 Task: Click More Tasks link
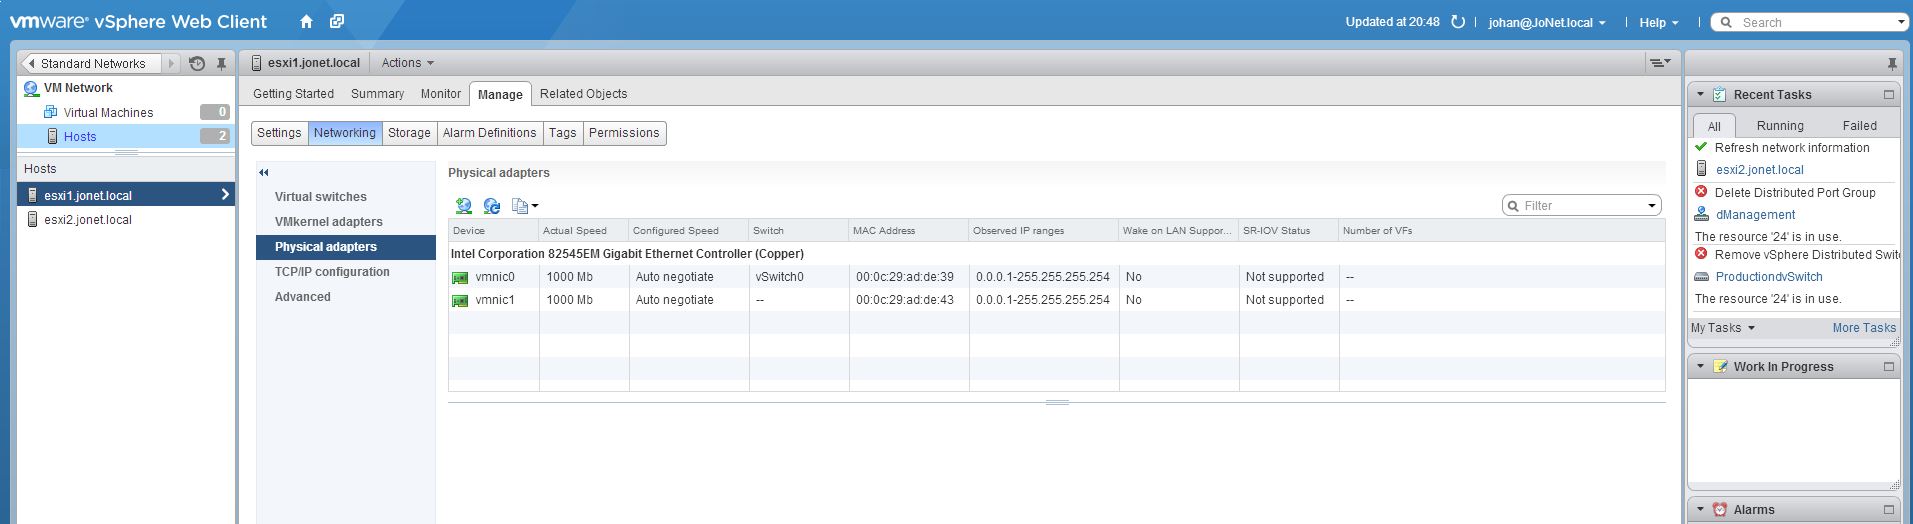click(1864, 327)
